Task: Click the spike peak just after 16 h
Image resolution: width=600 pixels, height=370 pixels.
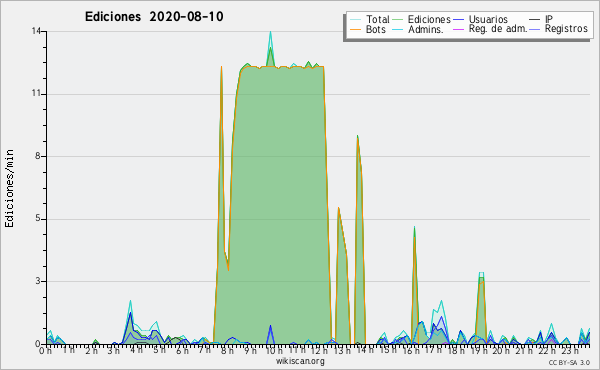Action: click(414, 227)
